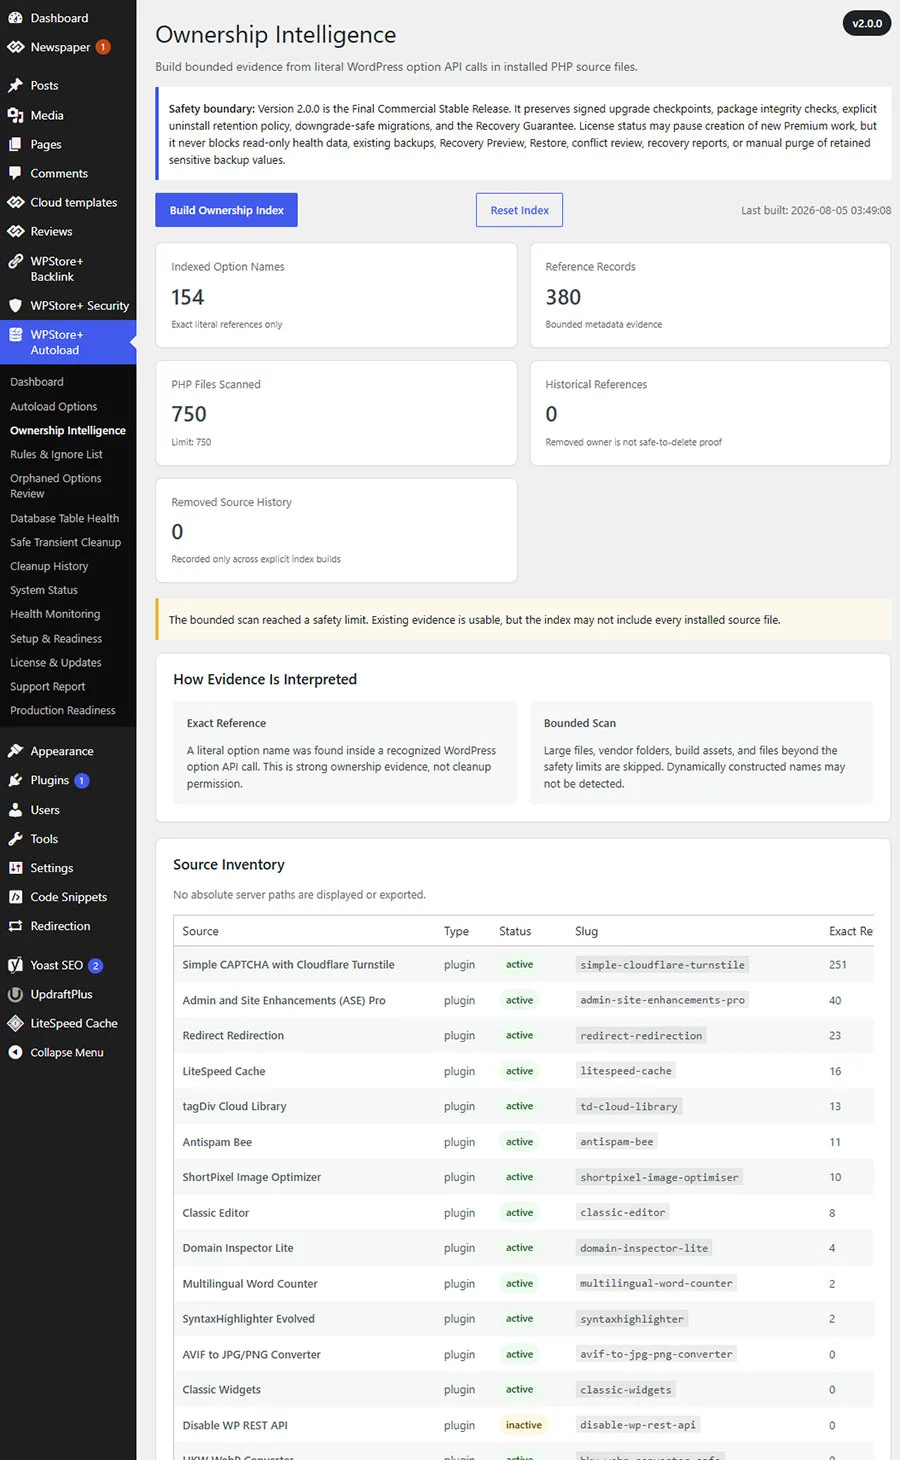Go to Health Monitoring page
This screenshot has width=900, height=1460.
55,615
